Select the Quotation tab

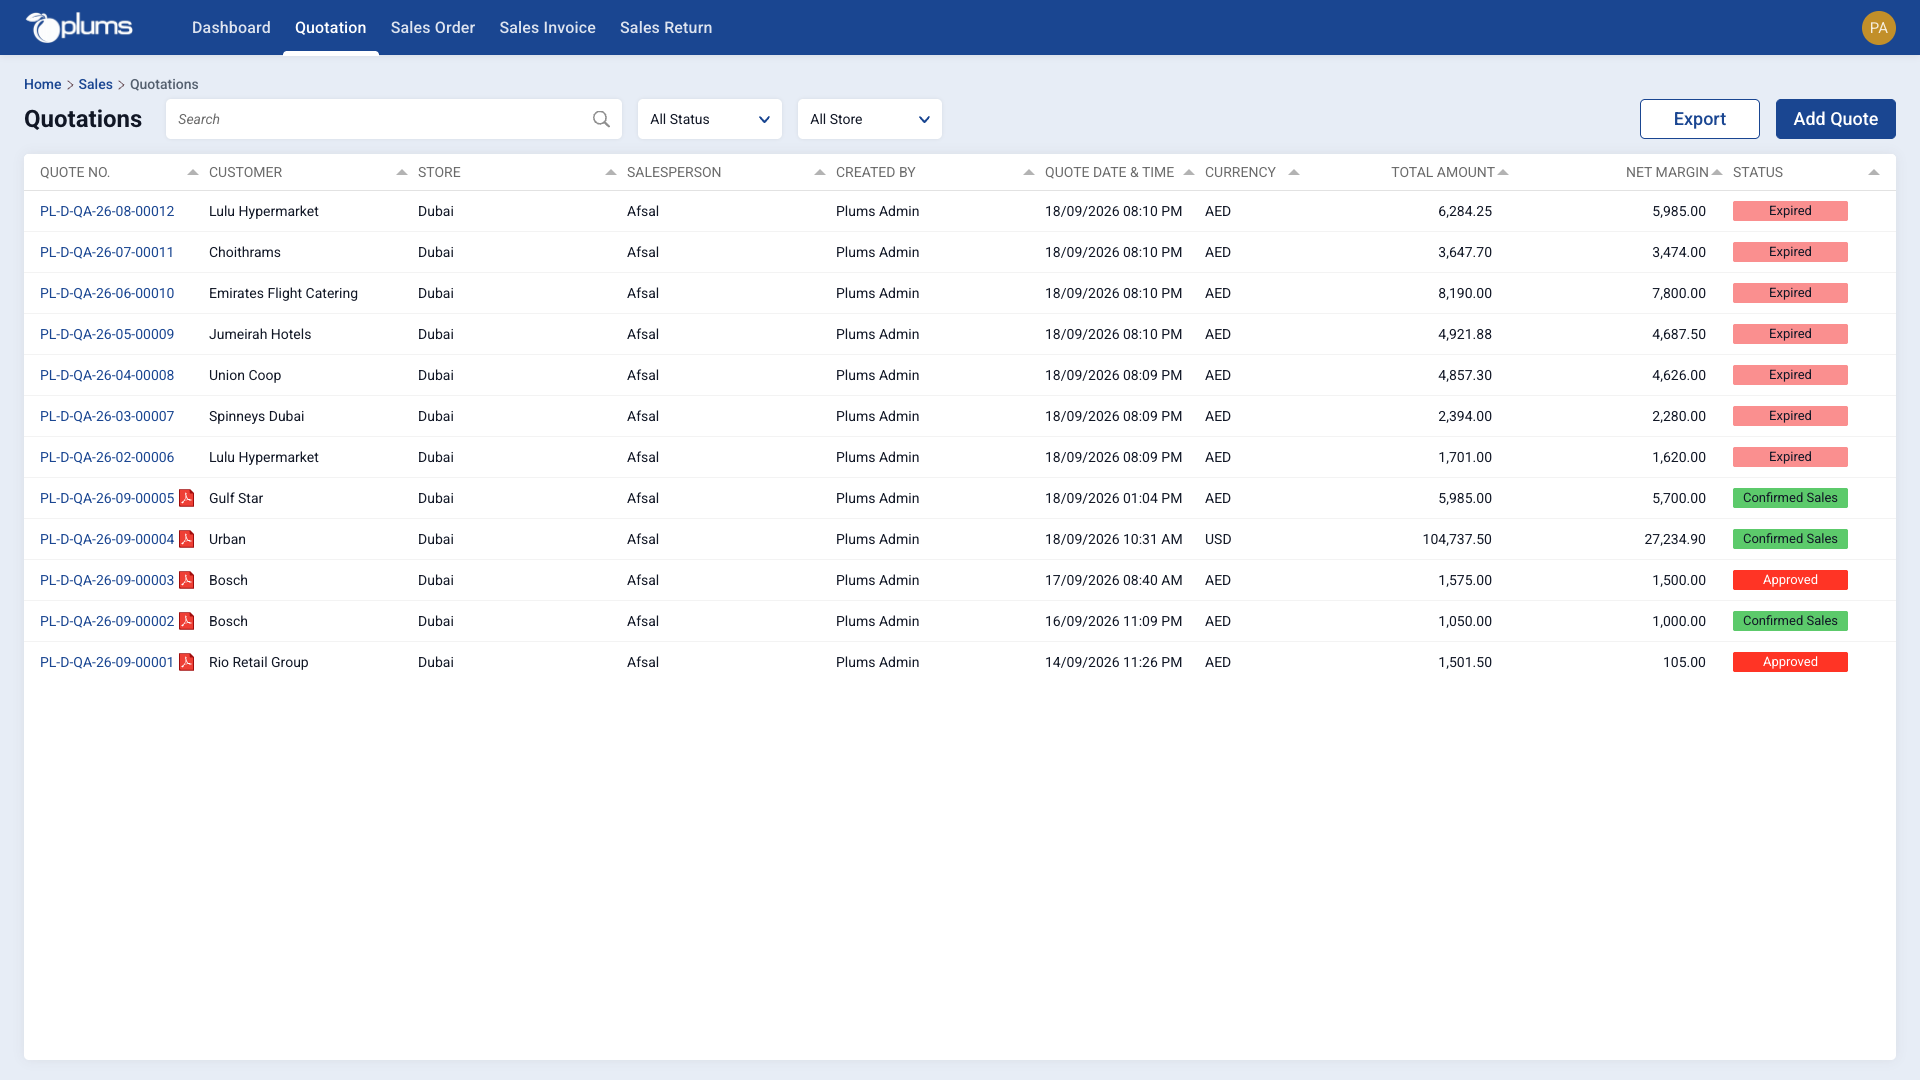(x=331, y=27)
